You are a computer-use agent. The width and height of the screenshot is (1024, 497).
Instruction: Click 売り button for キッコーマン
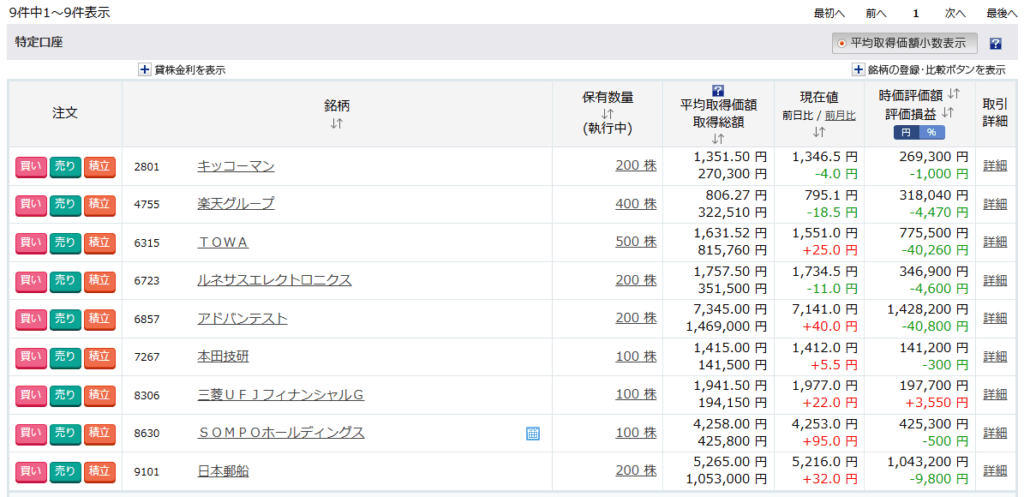pos(65,167)
